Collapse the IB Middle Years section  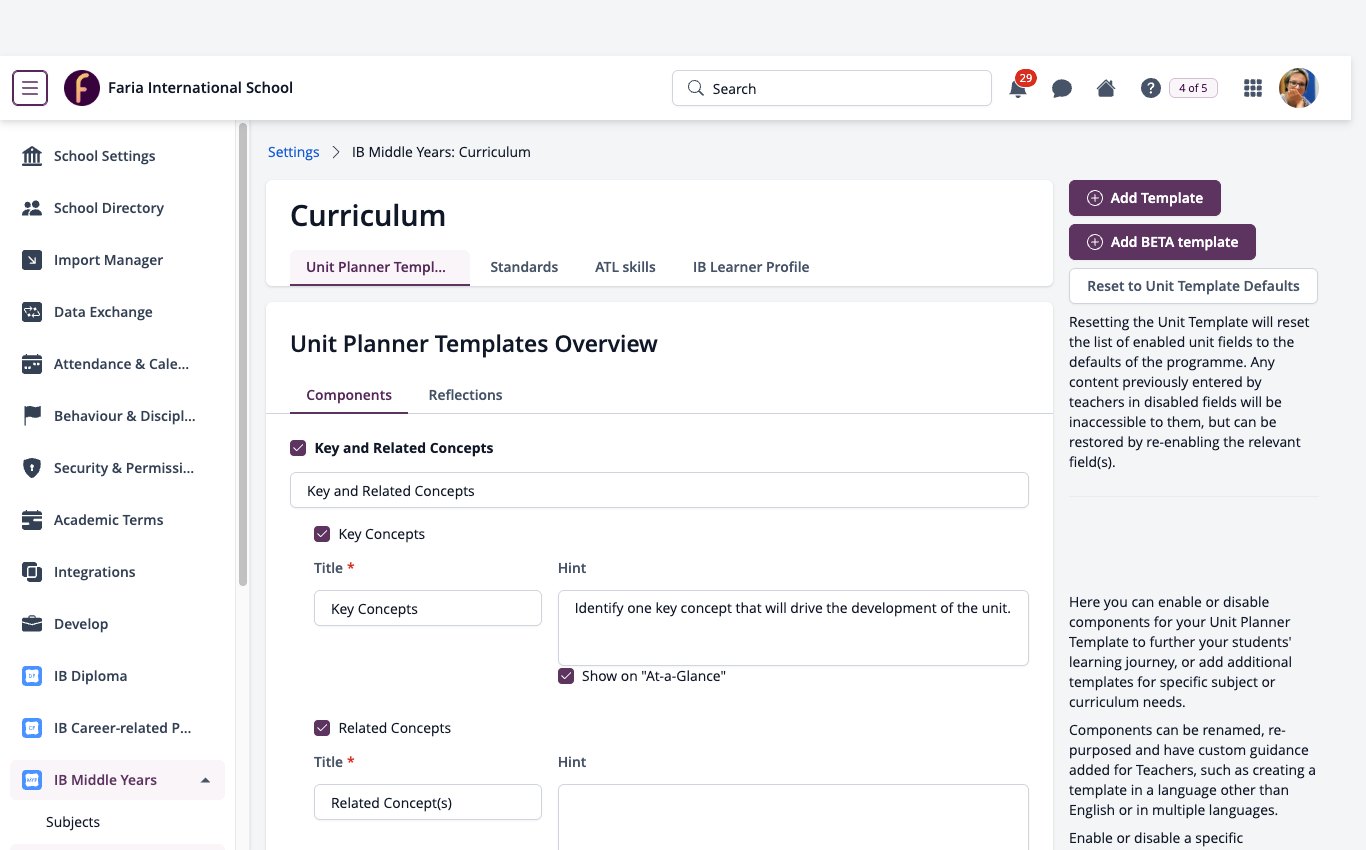click(205, 780)
